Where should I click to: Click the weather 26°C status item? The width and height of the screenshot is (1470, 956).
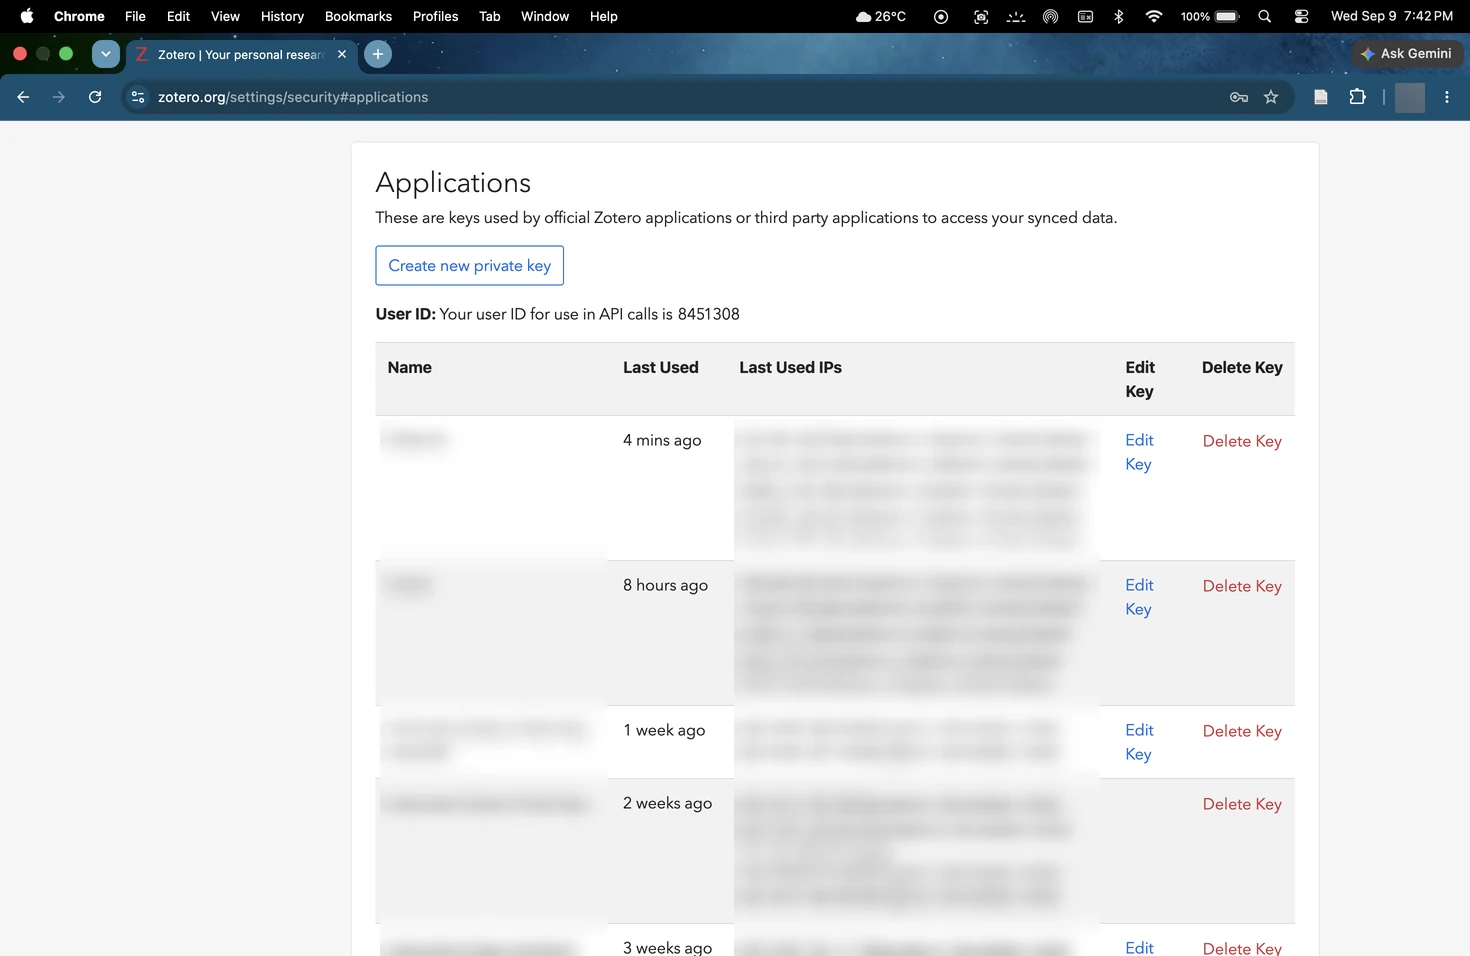[881, 16]
